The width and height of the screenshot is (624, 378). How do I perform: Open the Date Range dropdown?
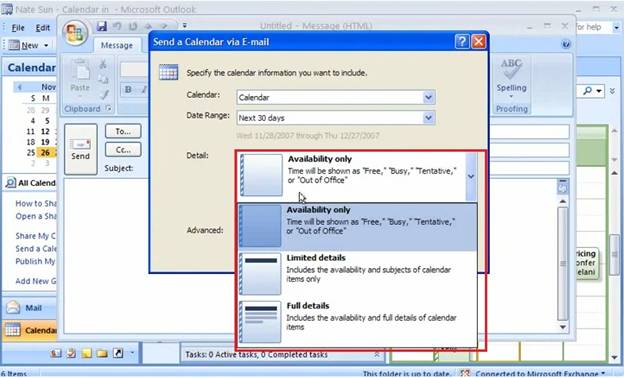(x=428, y=118)
